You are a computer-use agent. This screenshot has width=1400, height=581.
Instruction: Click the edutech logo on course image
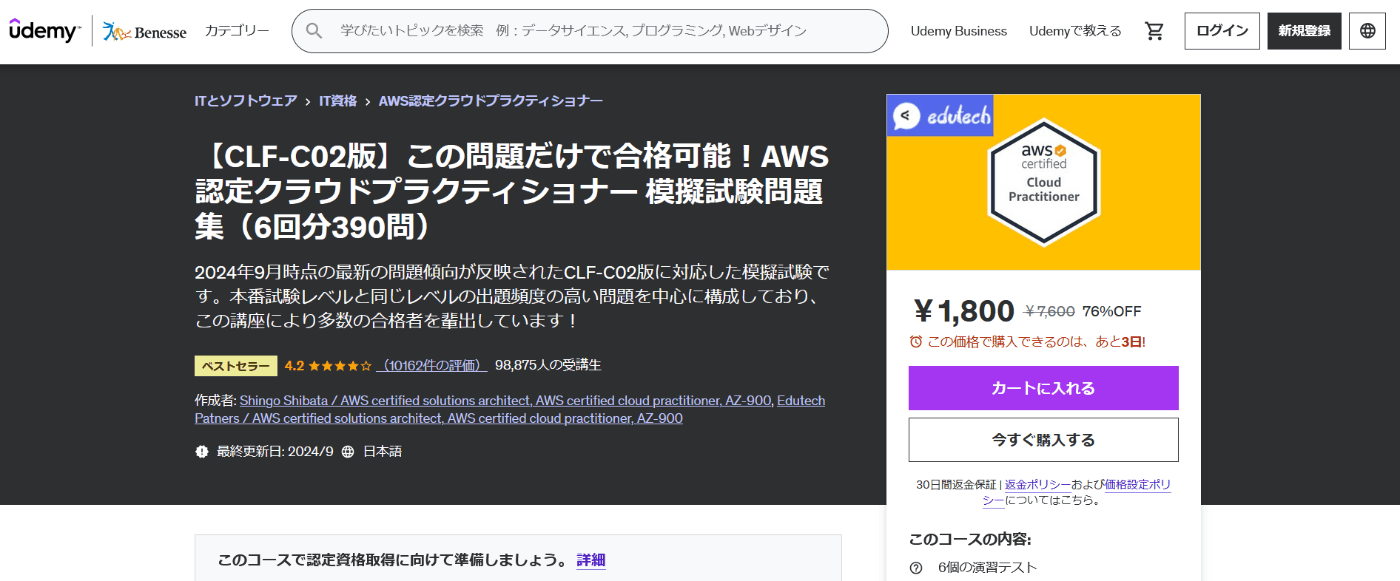click(941, 116)
